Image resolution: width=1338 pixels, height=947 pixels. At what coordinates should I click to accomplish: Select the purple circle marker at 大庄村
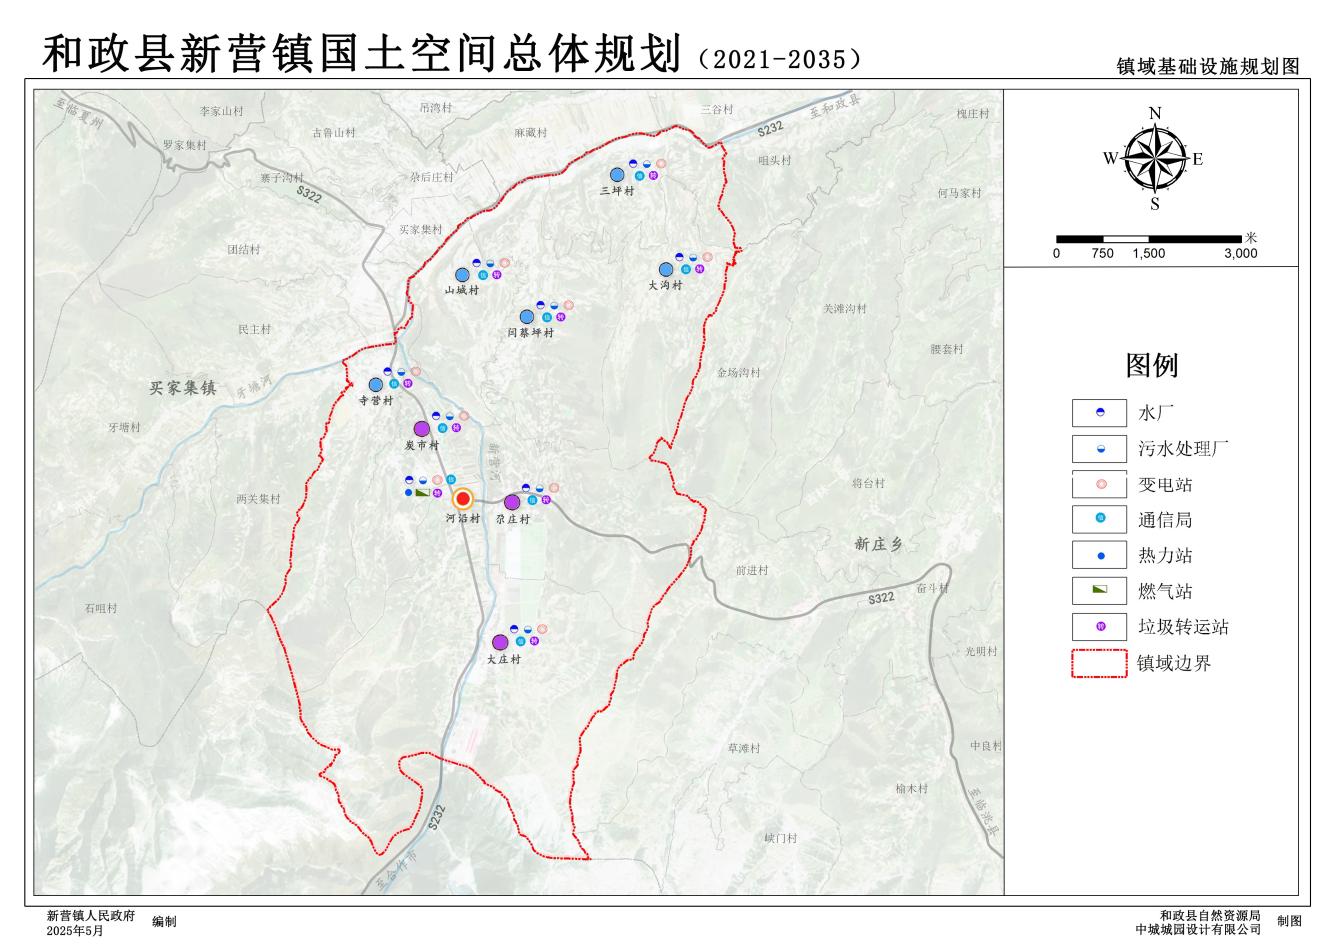500,642
